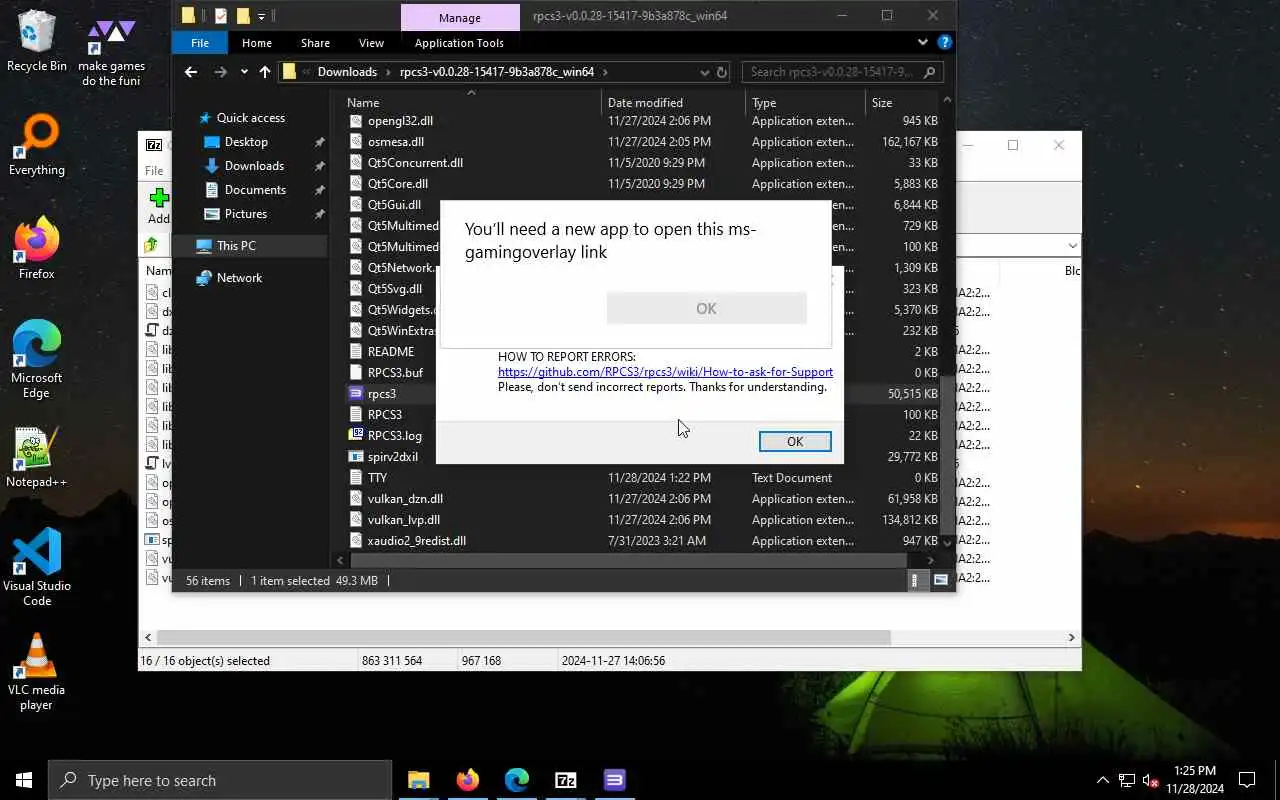The image size is (1280, 800).
Task: Select the Manage contextual tab
Action: [x=460, y=17]
